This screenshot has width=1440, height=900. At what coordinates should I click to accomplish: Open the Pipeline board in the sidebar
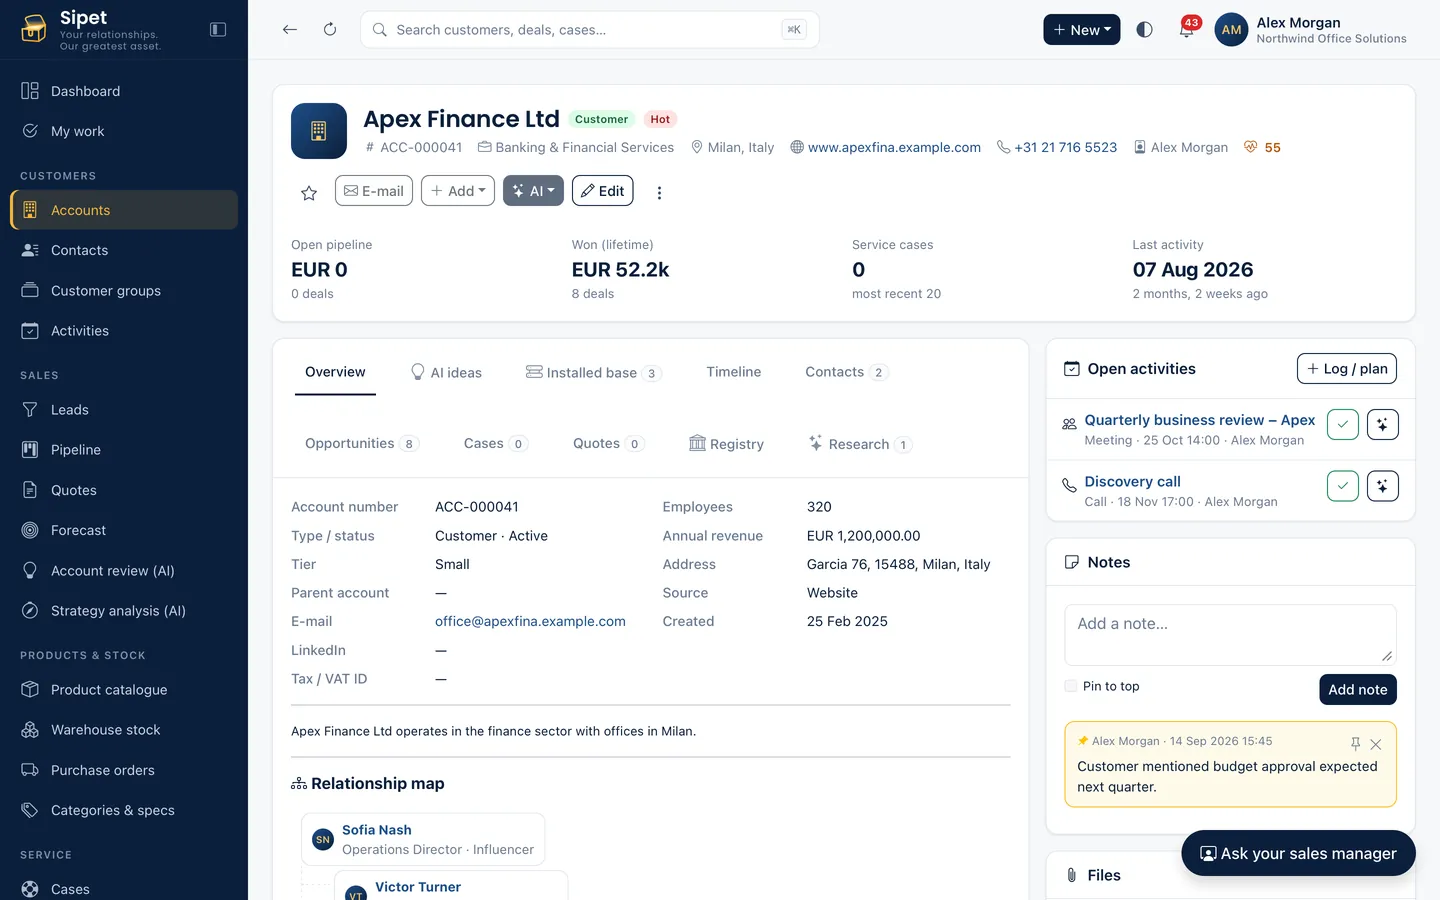point(124,450)
